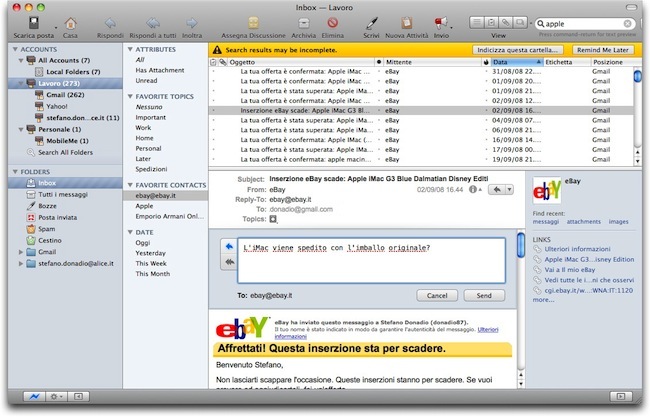The height and width of the screenshot is (417, 650).
Task: Collapse the ATTRIBUTES section triangle
Action: [x=130, y=49]
